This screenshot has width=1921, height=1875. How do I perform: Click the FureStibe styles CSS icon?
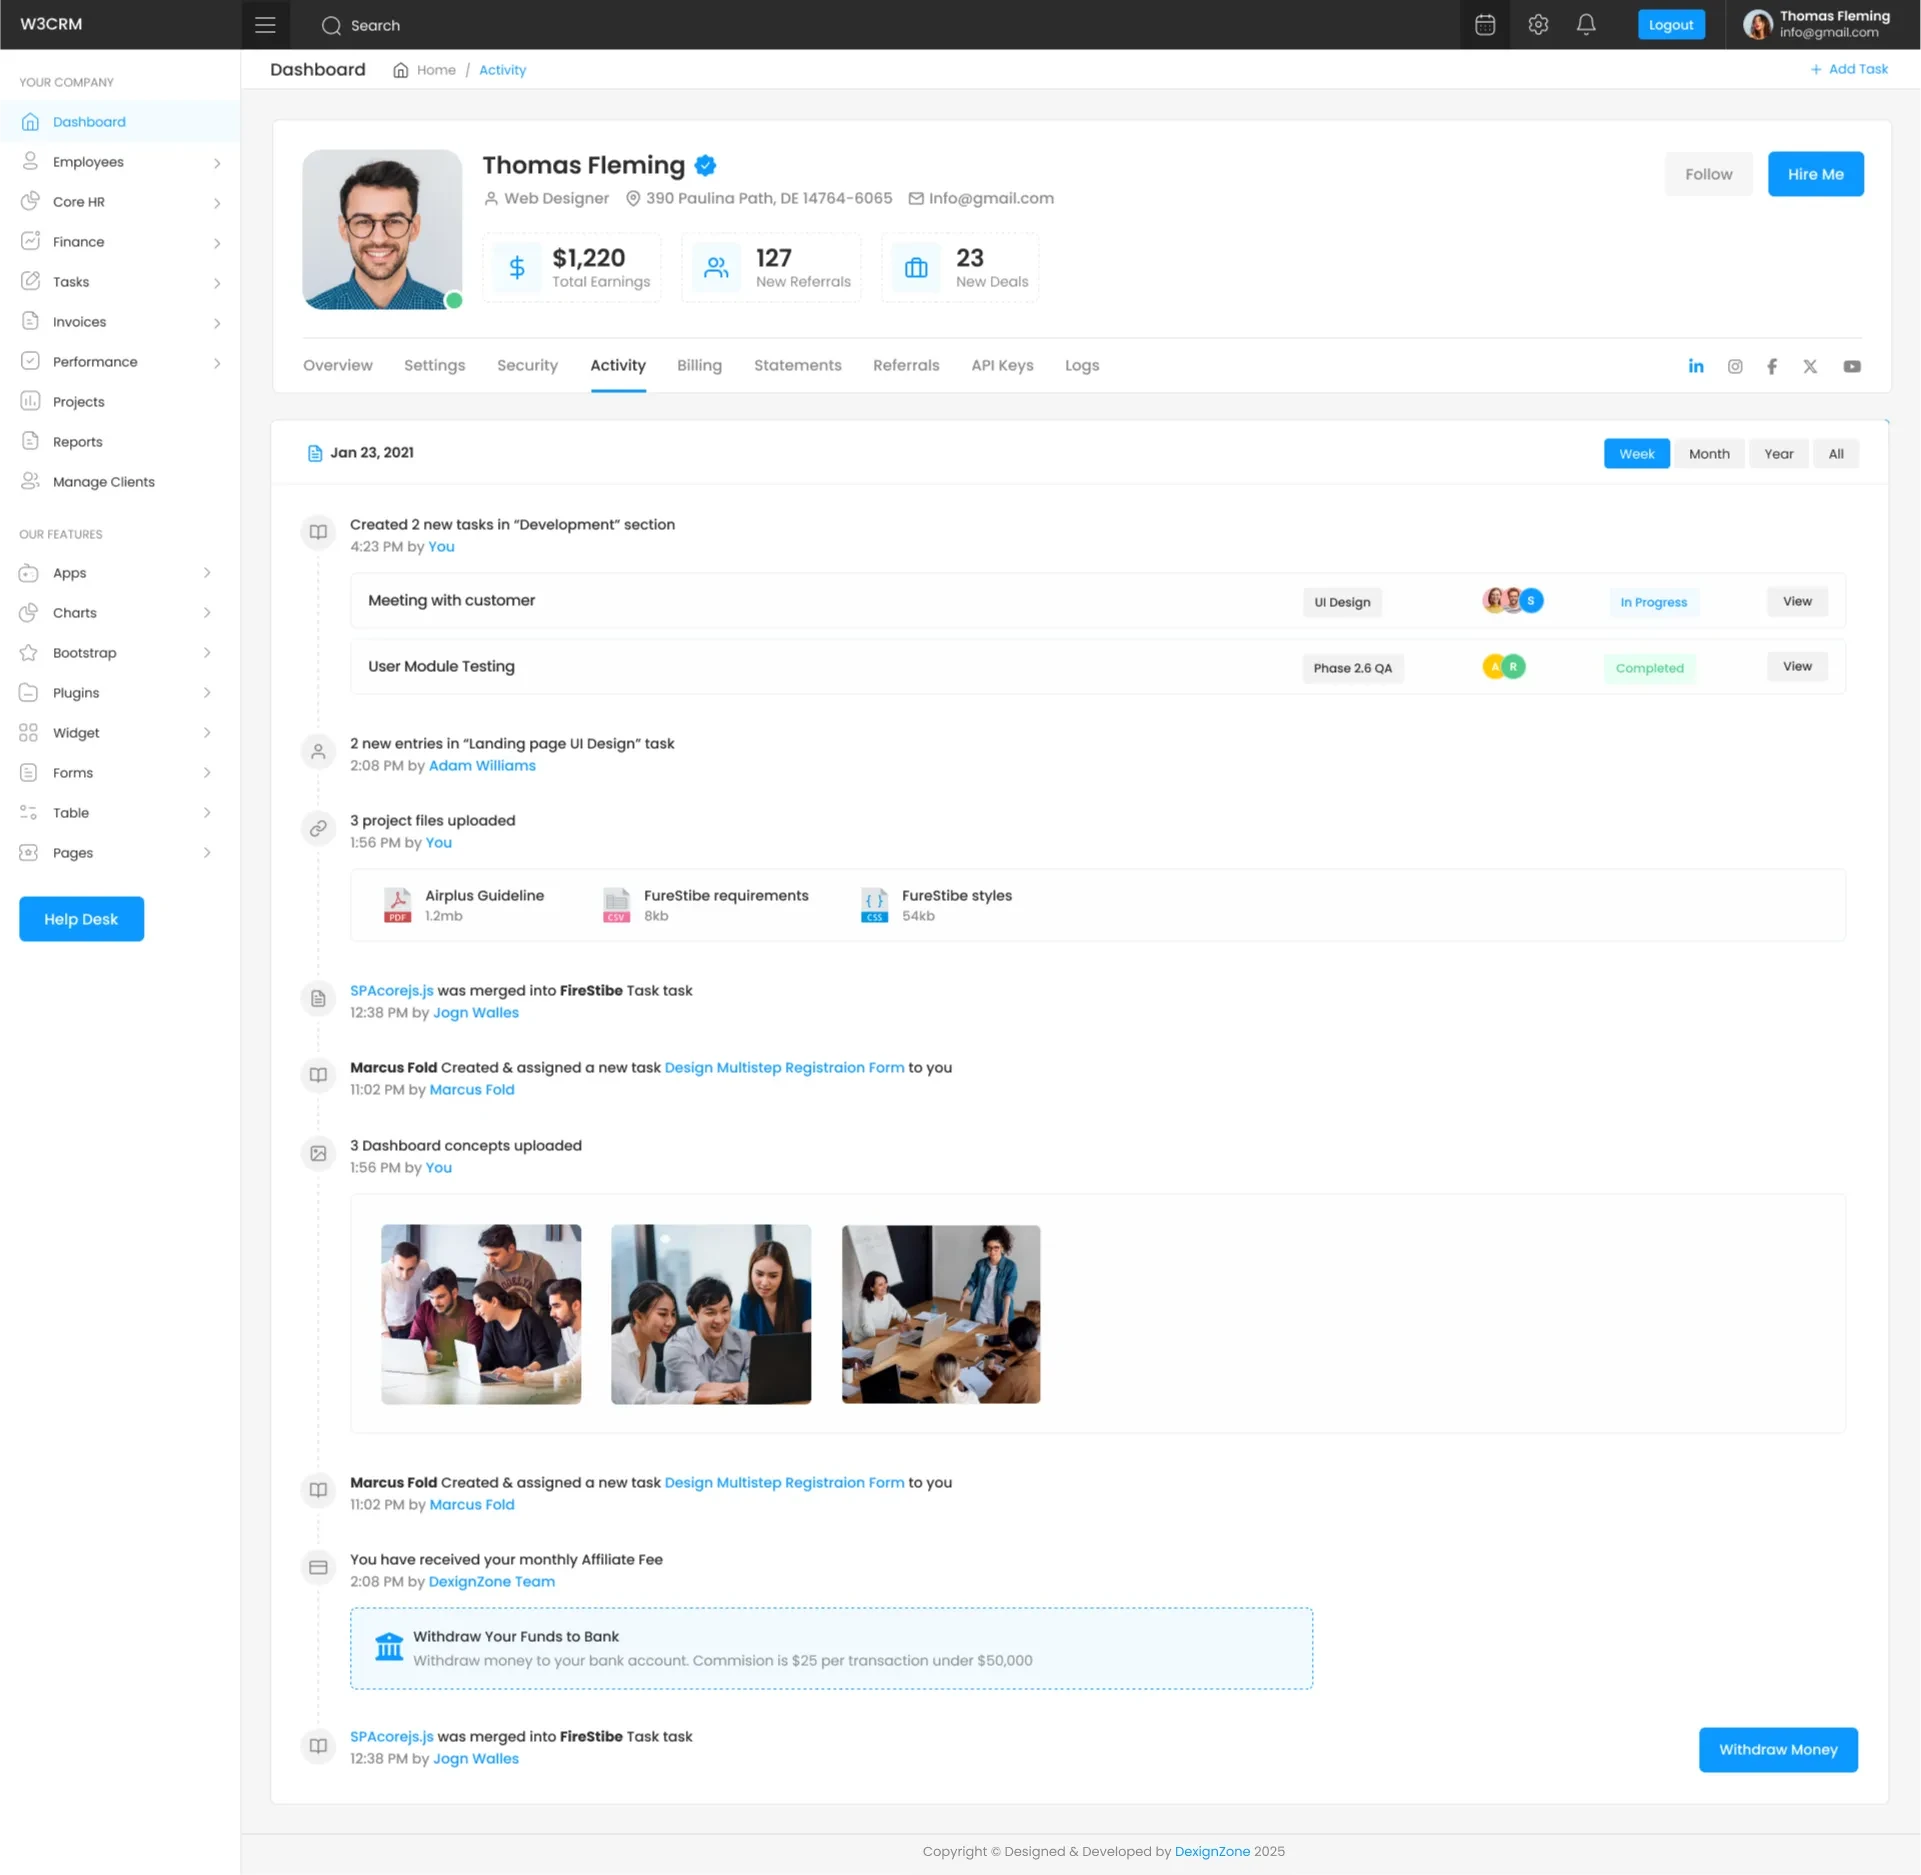click(x=875, y=905)
